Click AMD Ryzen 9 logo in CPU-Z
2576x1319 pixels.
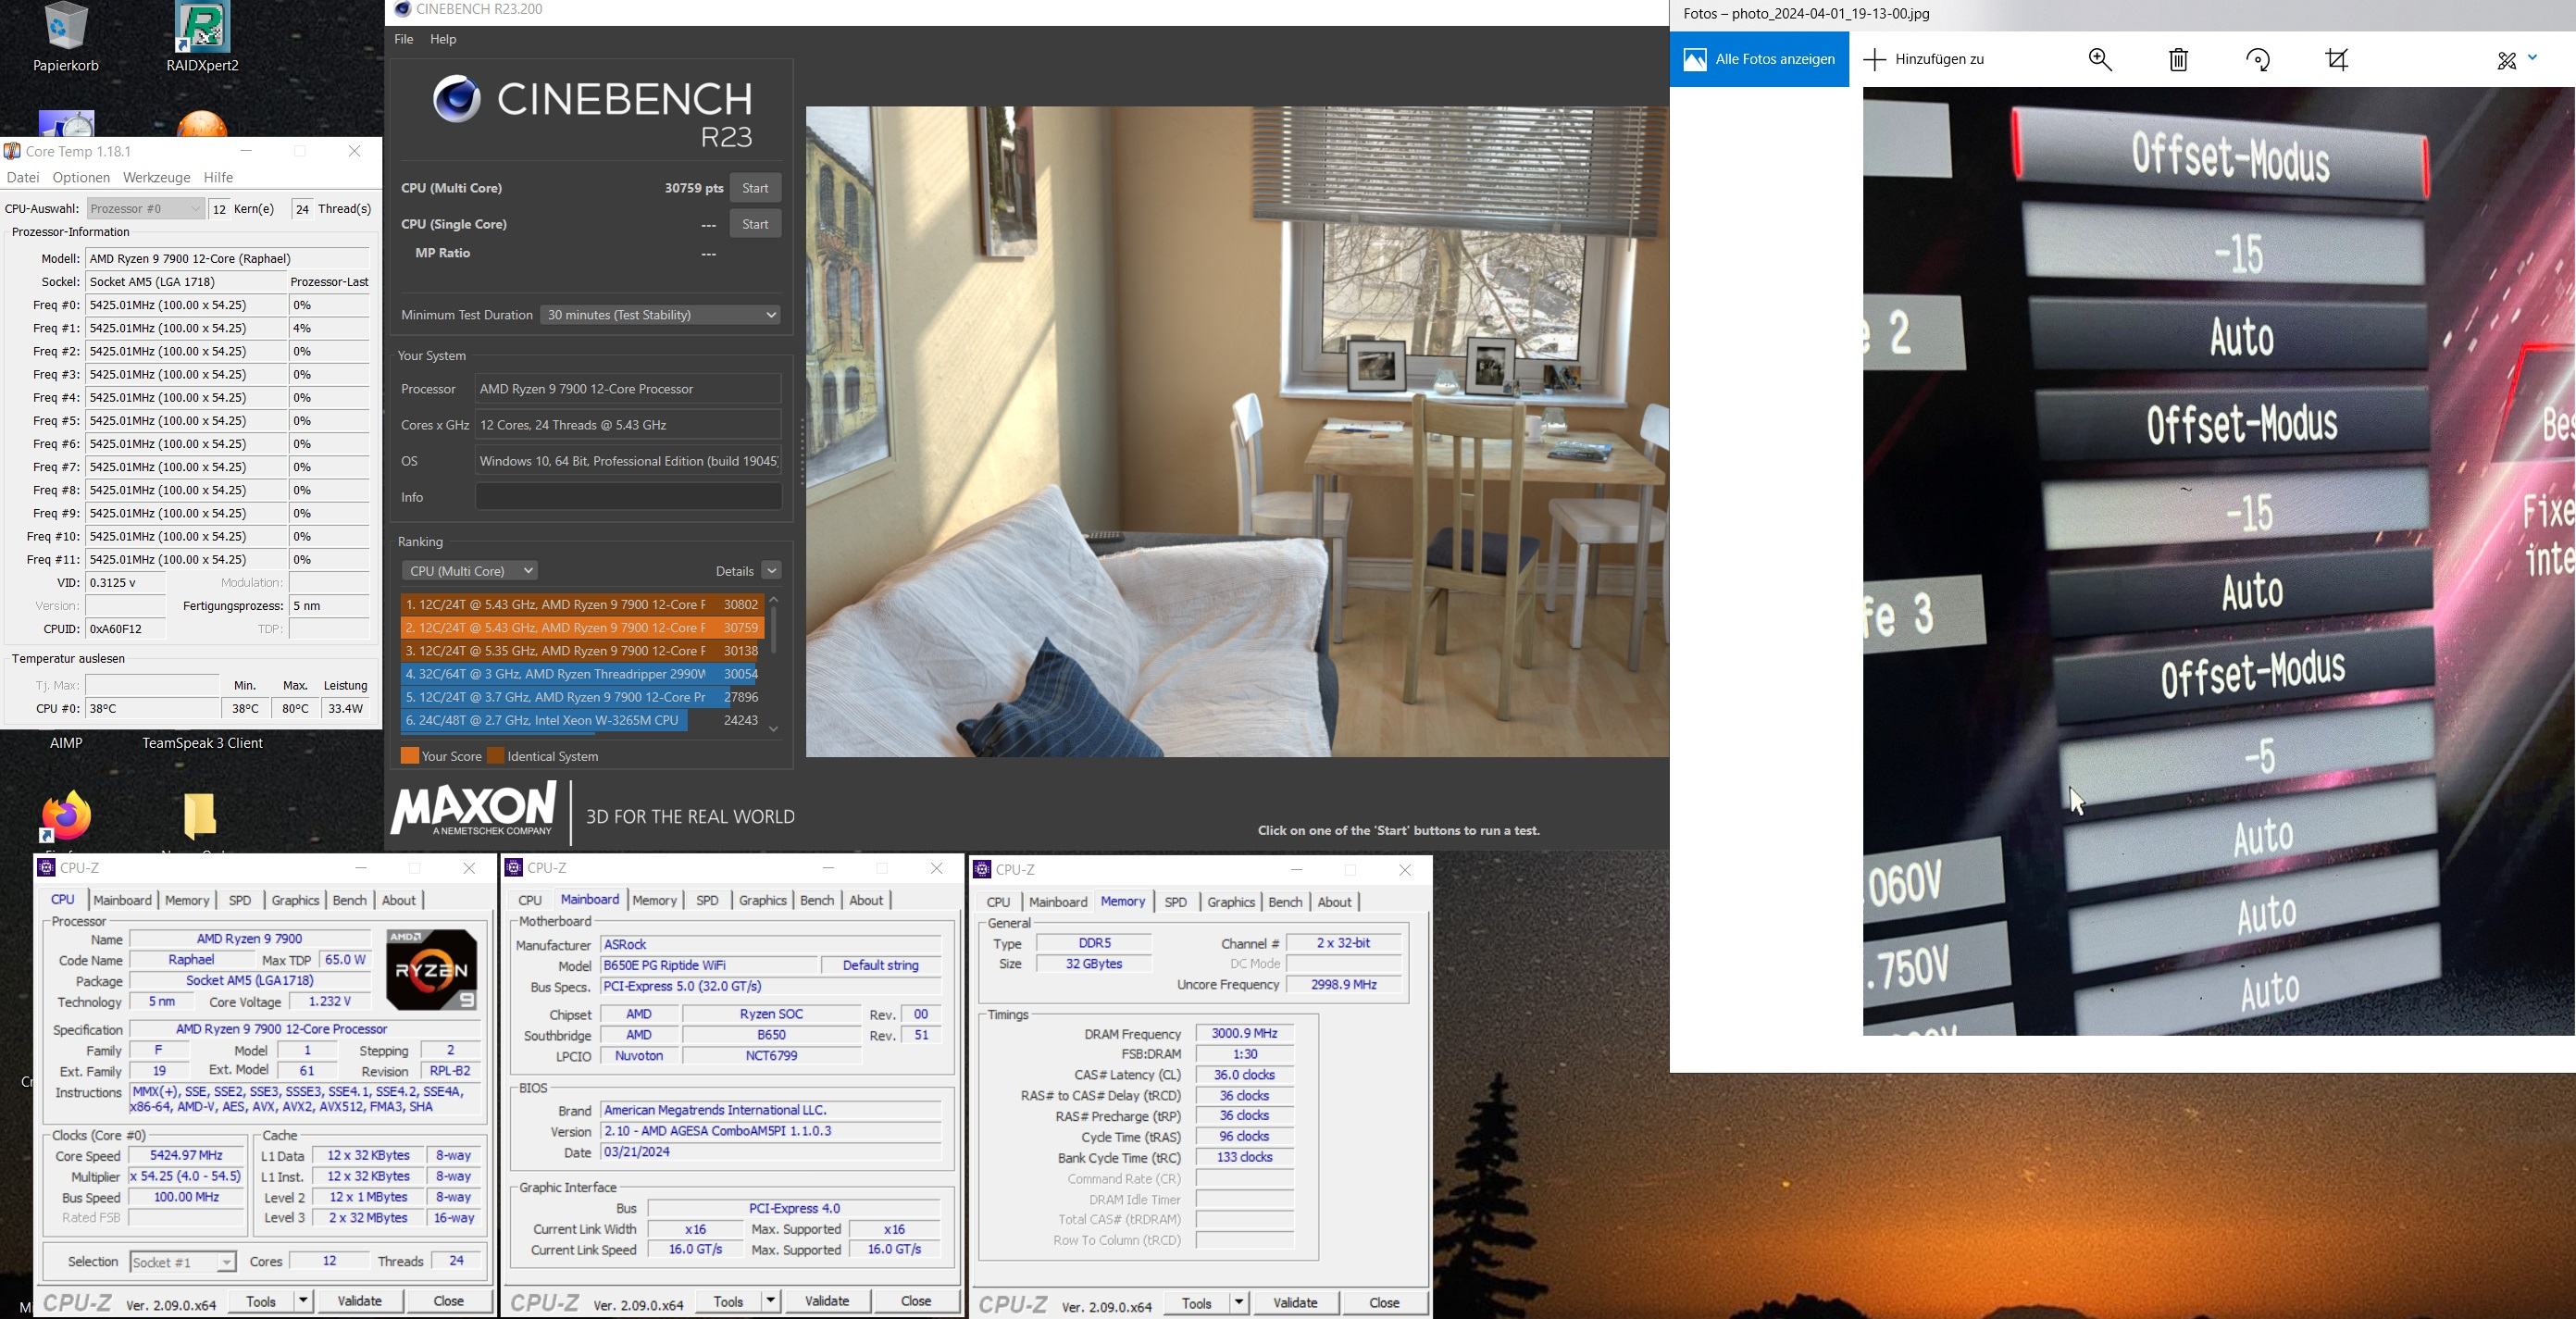click(x=432, y=969)
